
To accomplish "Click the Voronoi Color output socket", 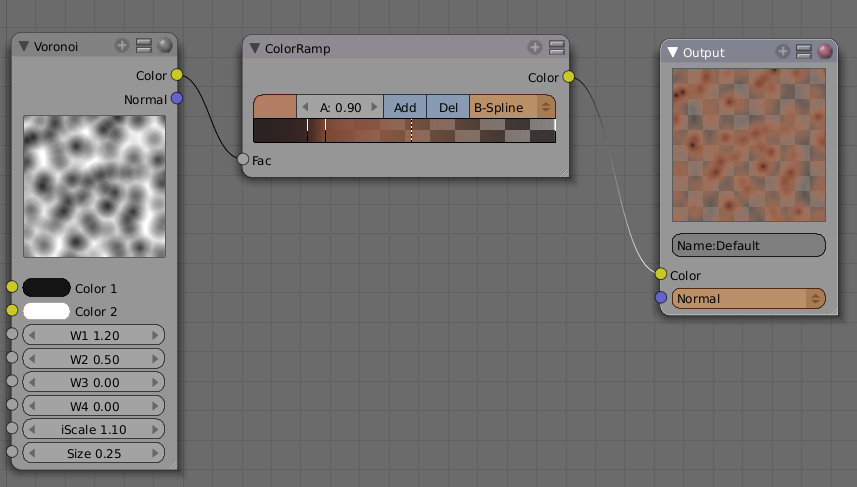I will pos(177,75).
